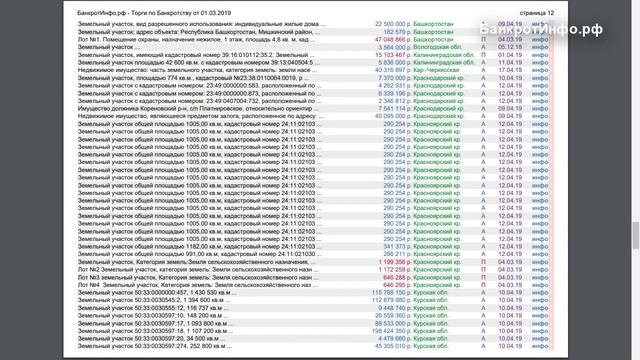Viewport: 640px width, 360px height.
Task: Click the row 'Земельный участок, имеющий кадастровый номер 39:16:010112:35.2'
Action: tap(196, 55)
